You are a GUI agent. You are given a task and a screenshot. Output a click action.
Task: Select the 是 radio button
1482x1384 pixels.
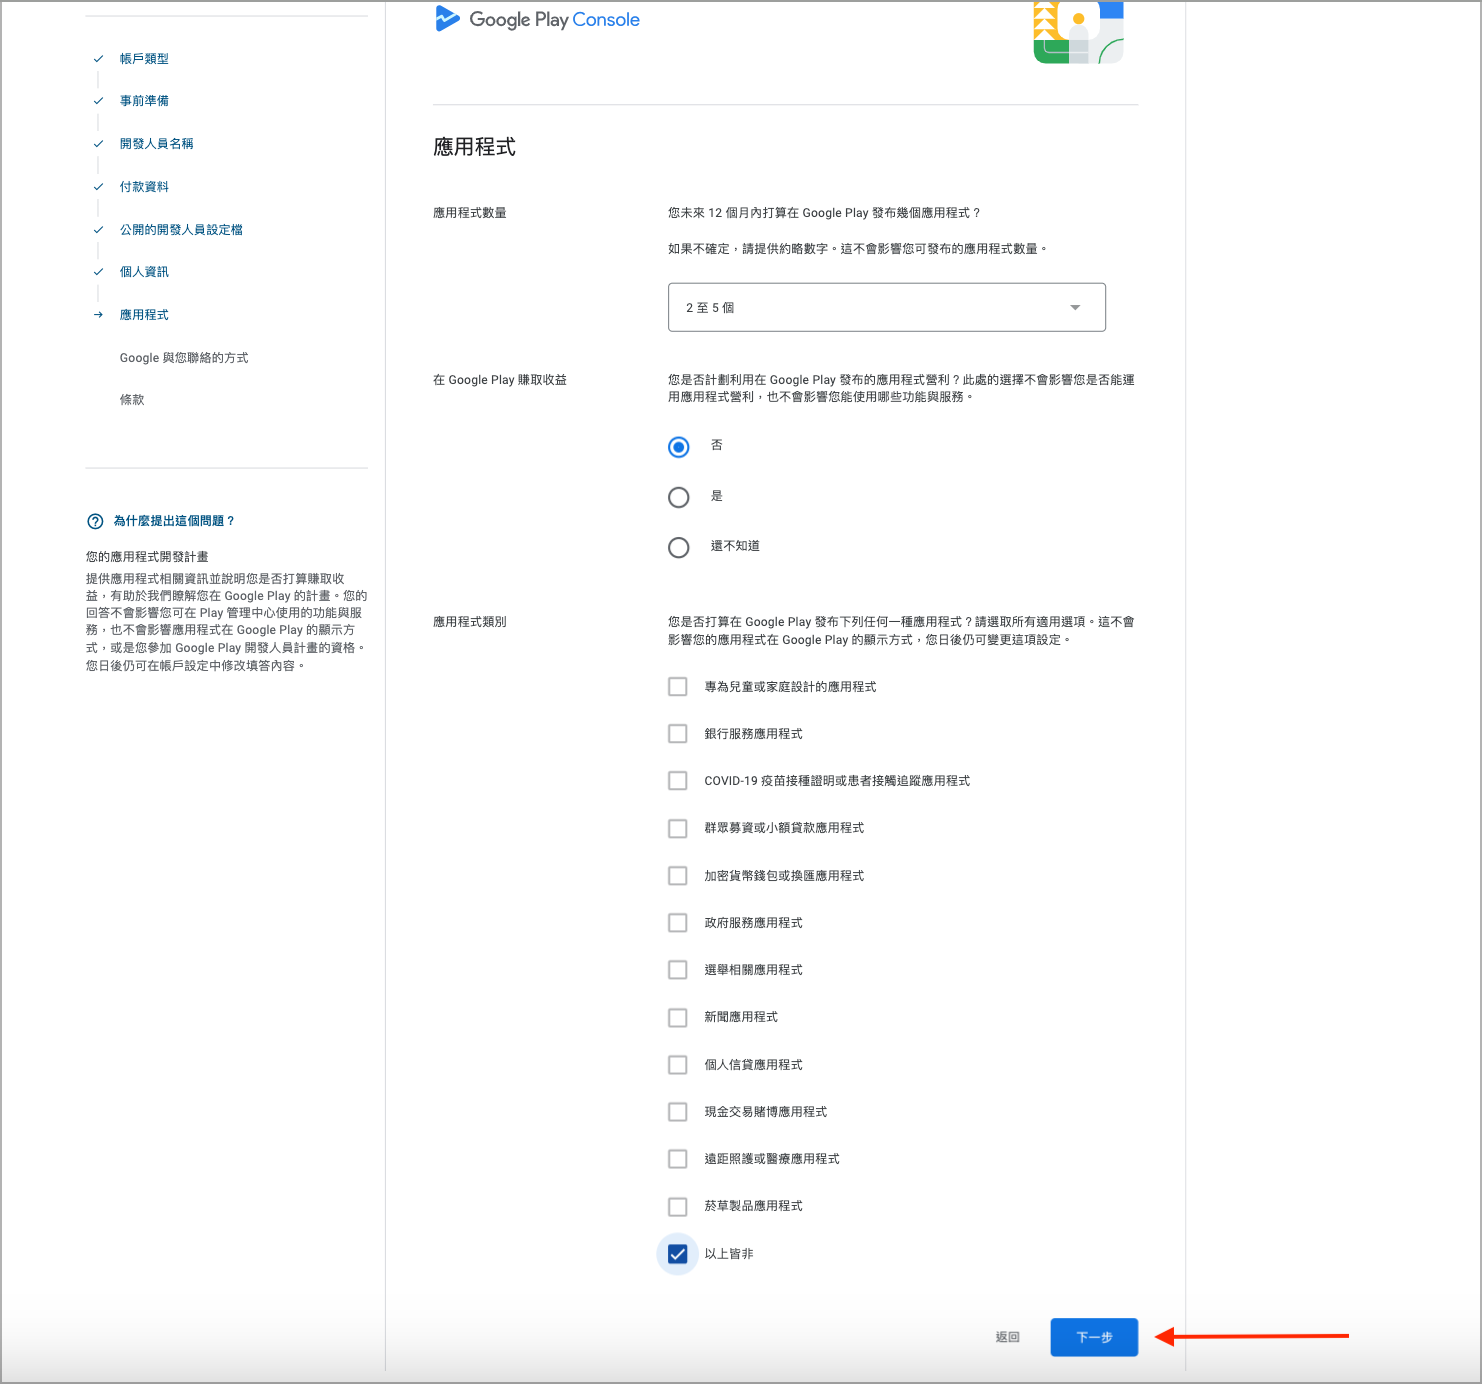[x=678, y=497]
